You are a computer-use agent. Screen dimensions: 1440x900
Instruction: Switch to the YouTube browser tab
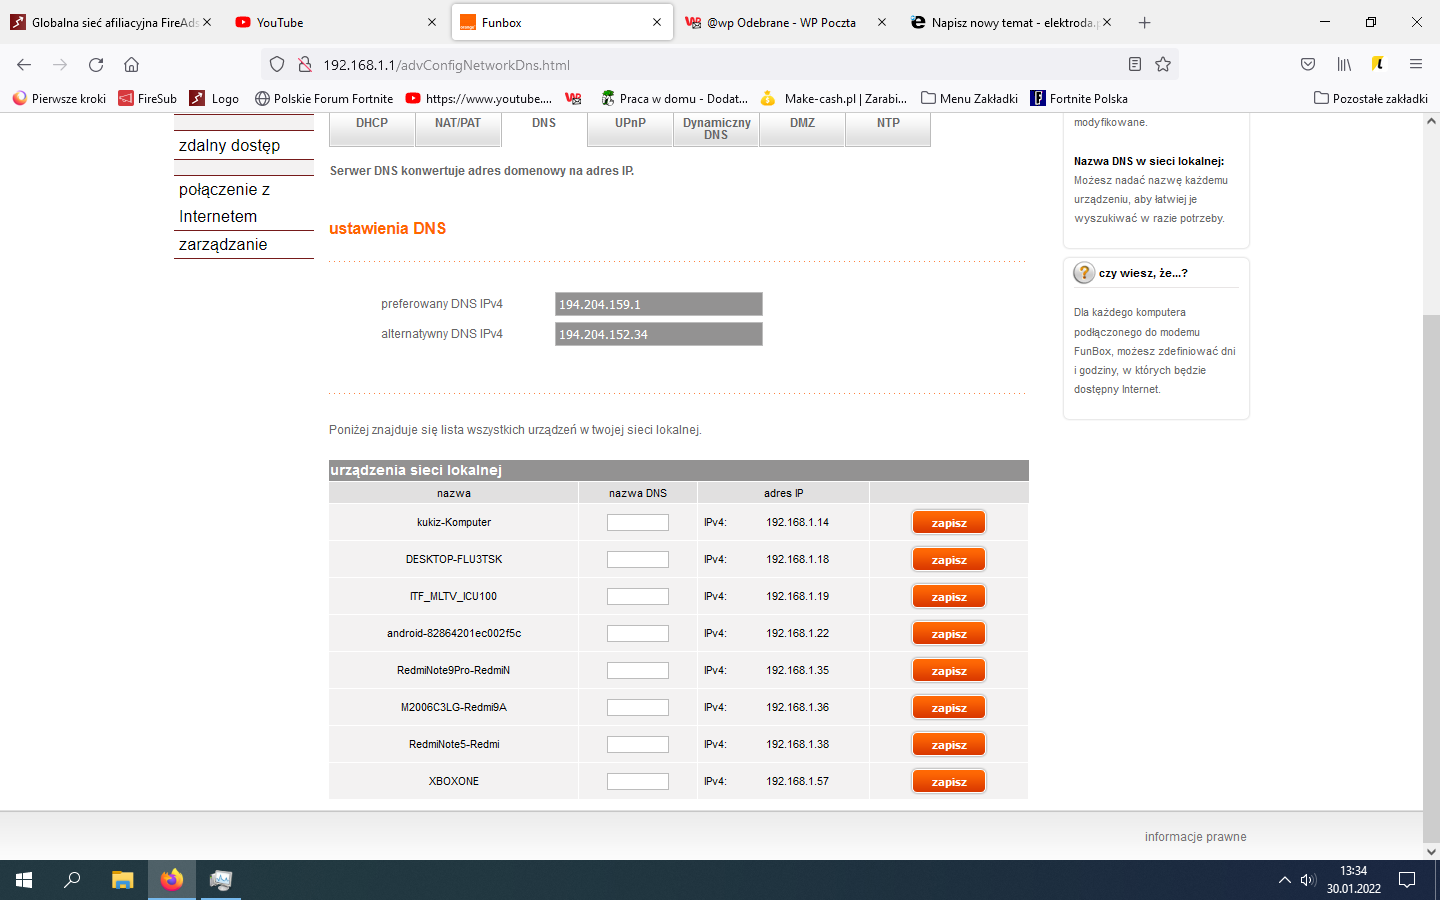(337, 22)
